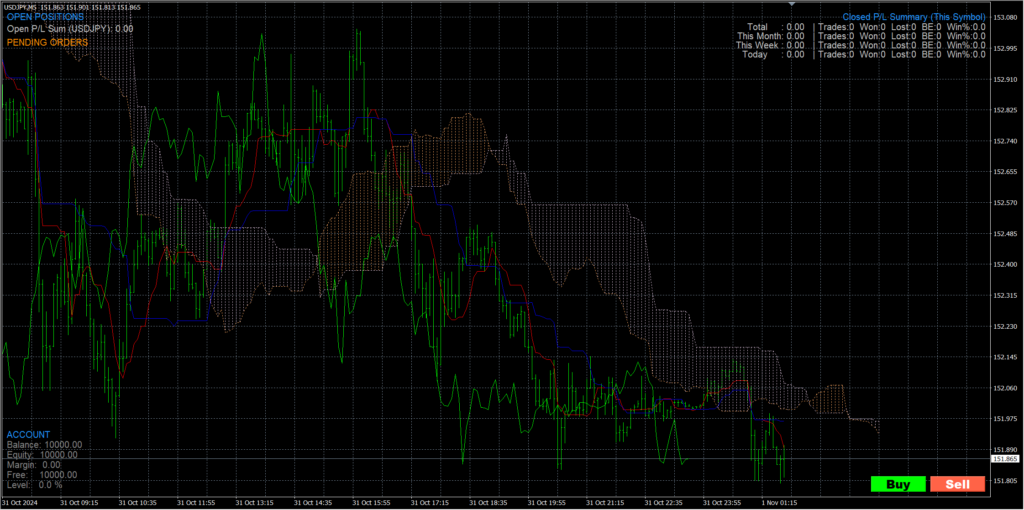Click the 153.080 price scale label
Screen dimensions: 1024x510
tap(1005, 18)
